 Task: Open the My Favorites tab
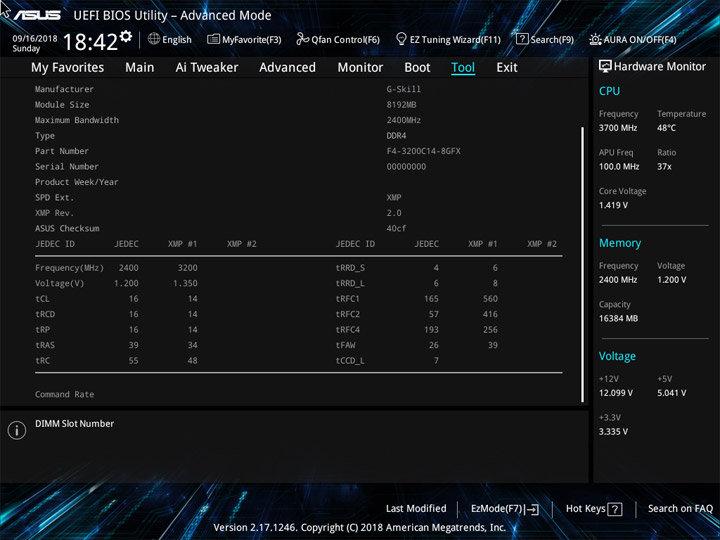pos(68,68)
